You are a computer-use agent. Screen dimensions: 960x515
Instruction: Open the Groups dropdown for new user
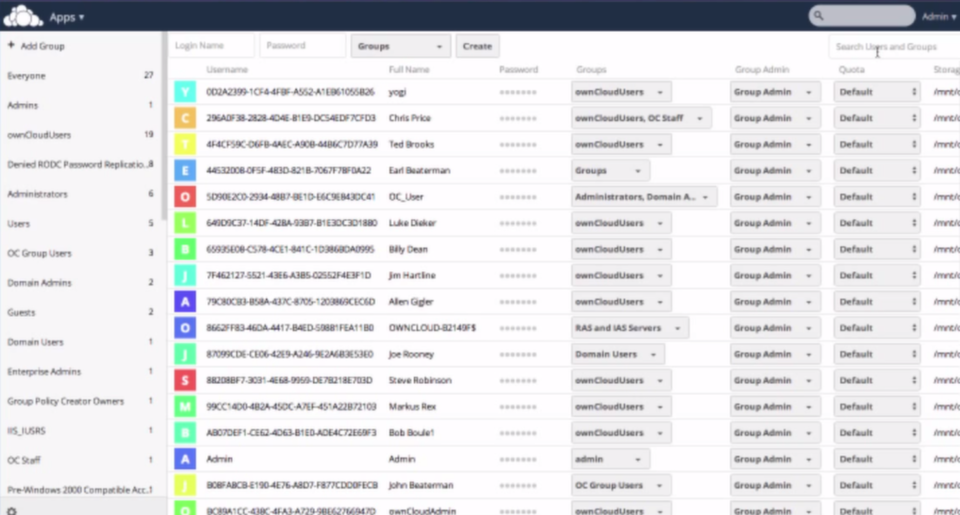point(400,46)
